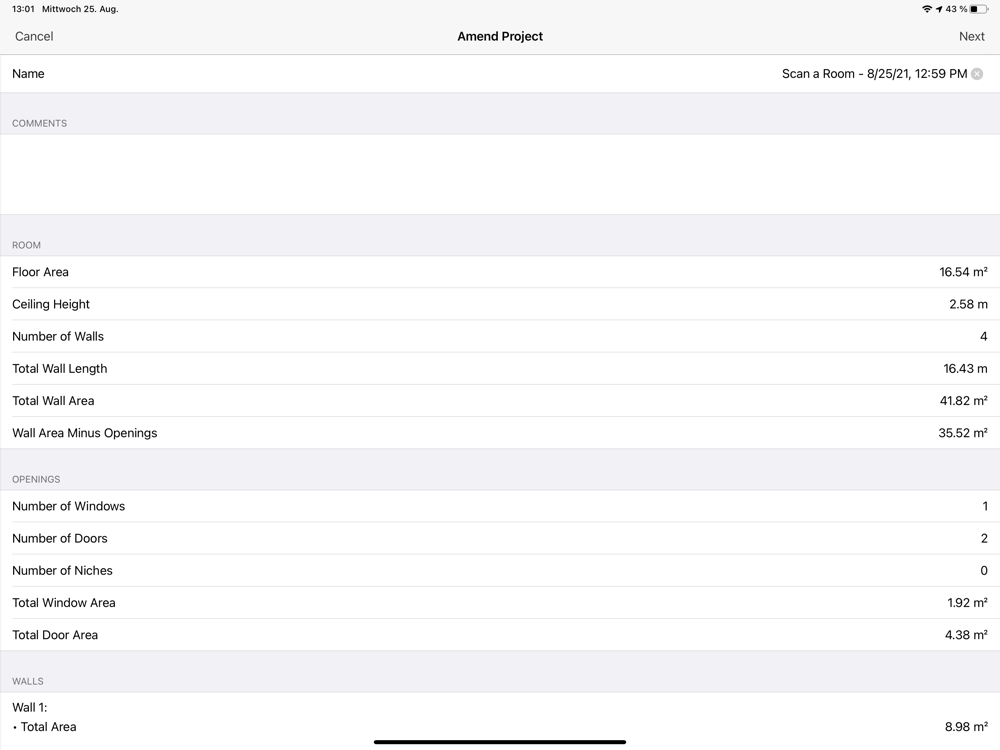The width and height of the screenshot is (1000, 750).
Task: Tap into the Comments text area
Action: coord(500,174)
